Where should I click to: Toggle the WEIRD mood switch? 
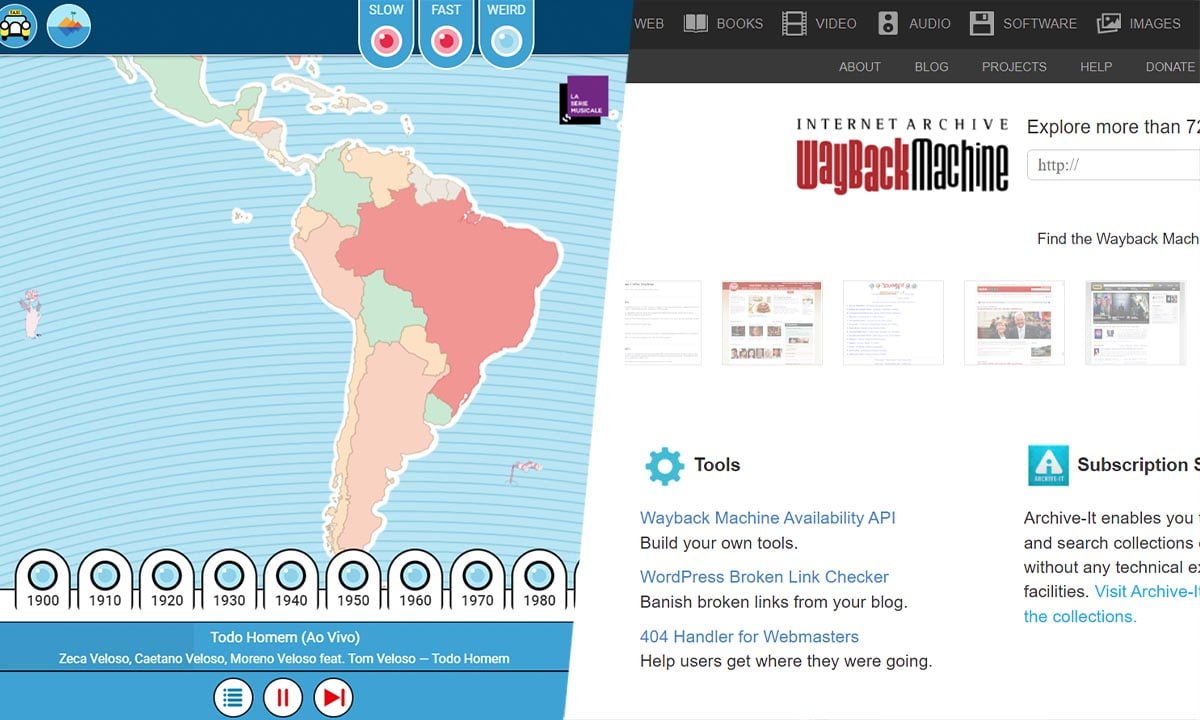coord(506,41)
